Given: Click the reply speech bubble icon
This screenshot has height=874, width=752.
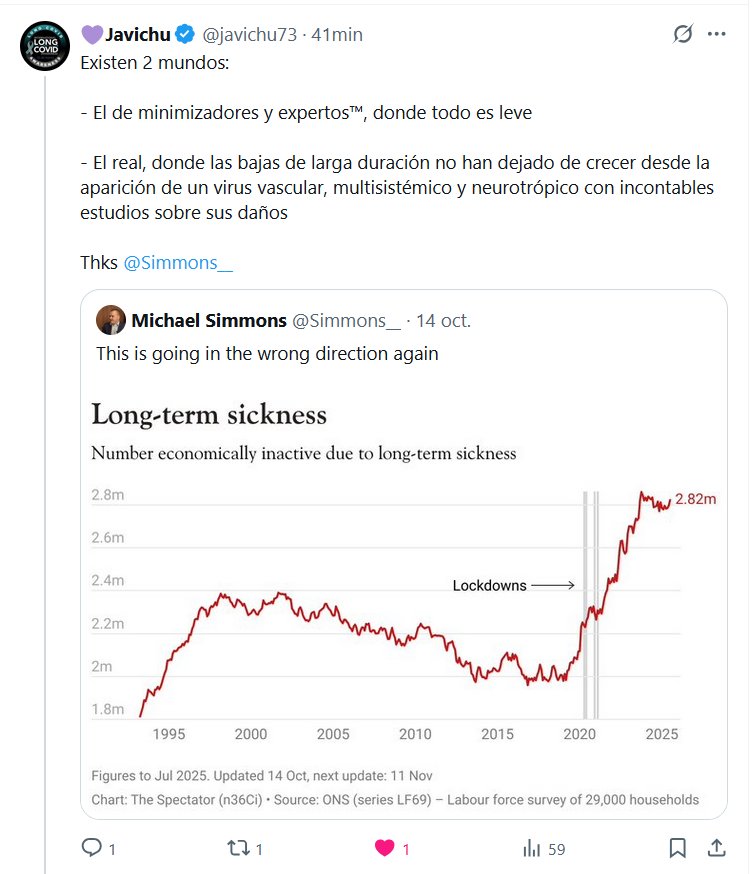Looking at the screenshot, I should (92, 848).
